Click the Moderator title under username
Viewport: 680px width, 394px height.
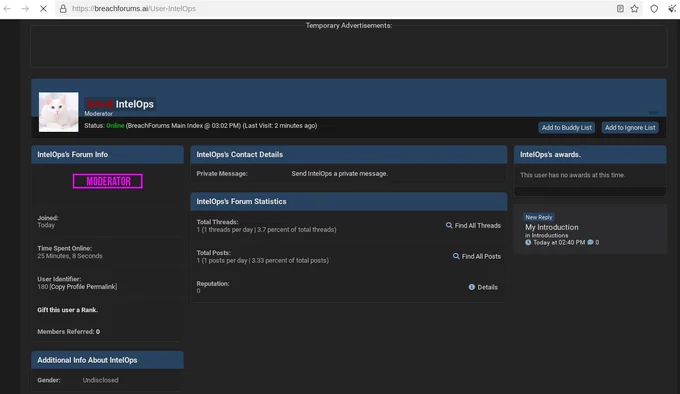click(x=98, y=114)
